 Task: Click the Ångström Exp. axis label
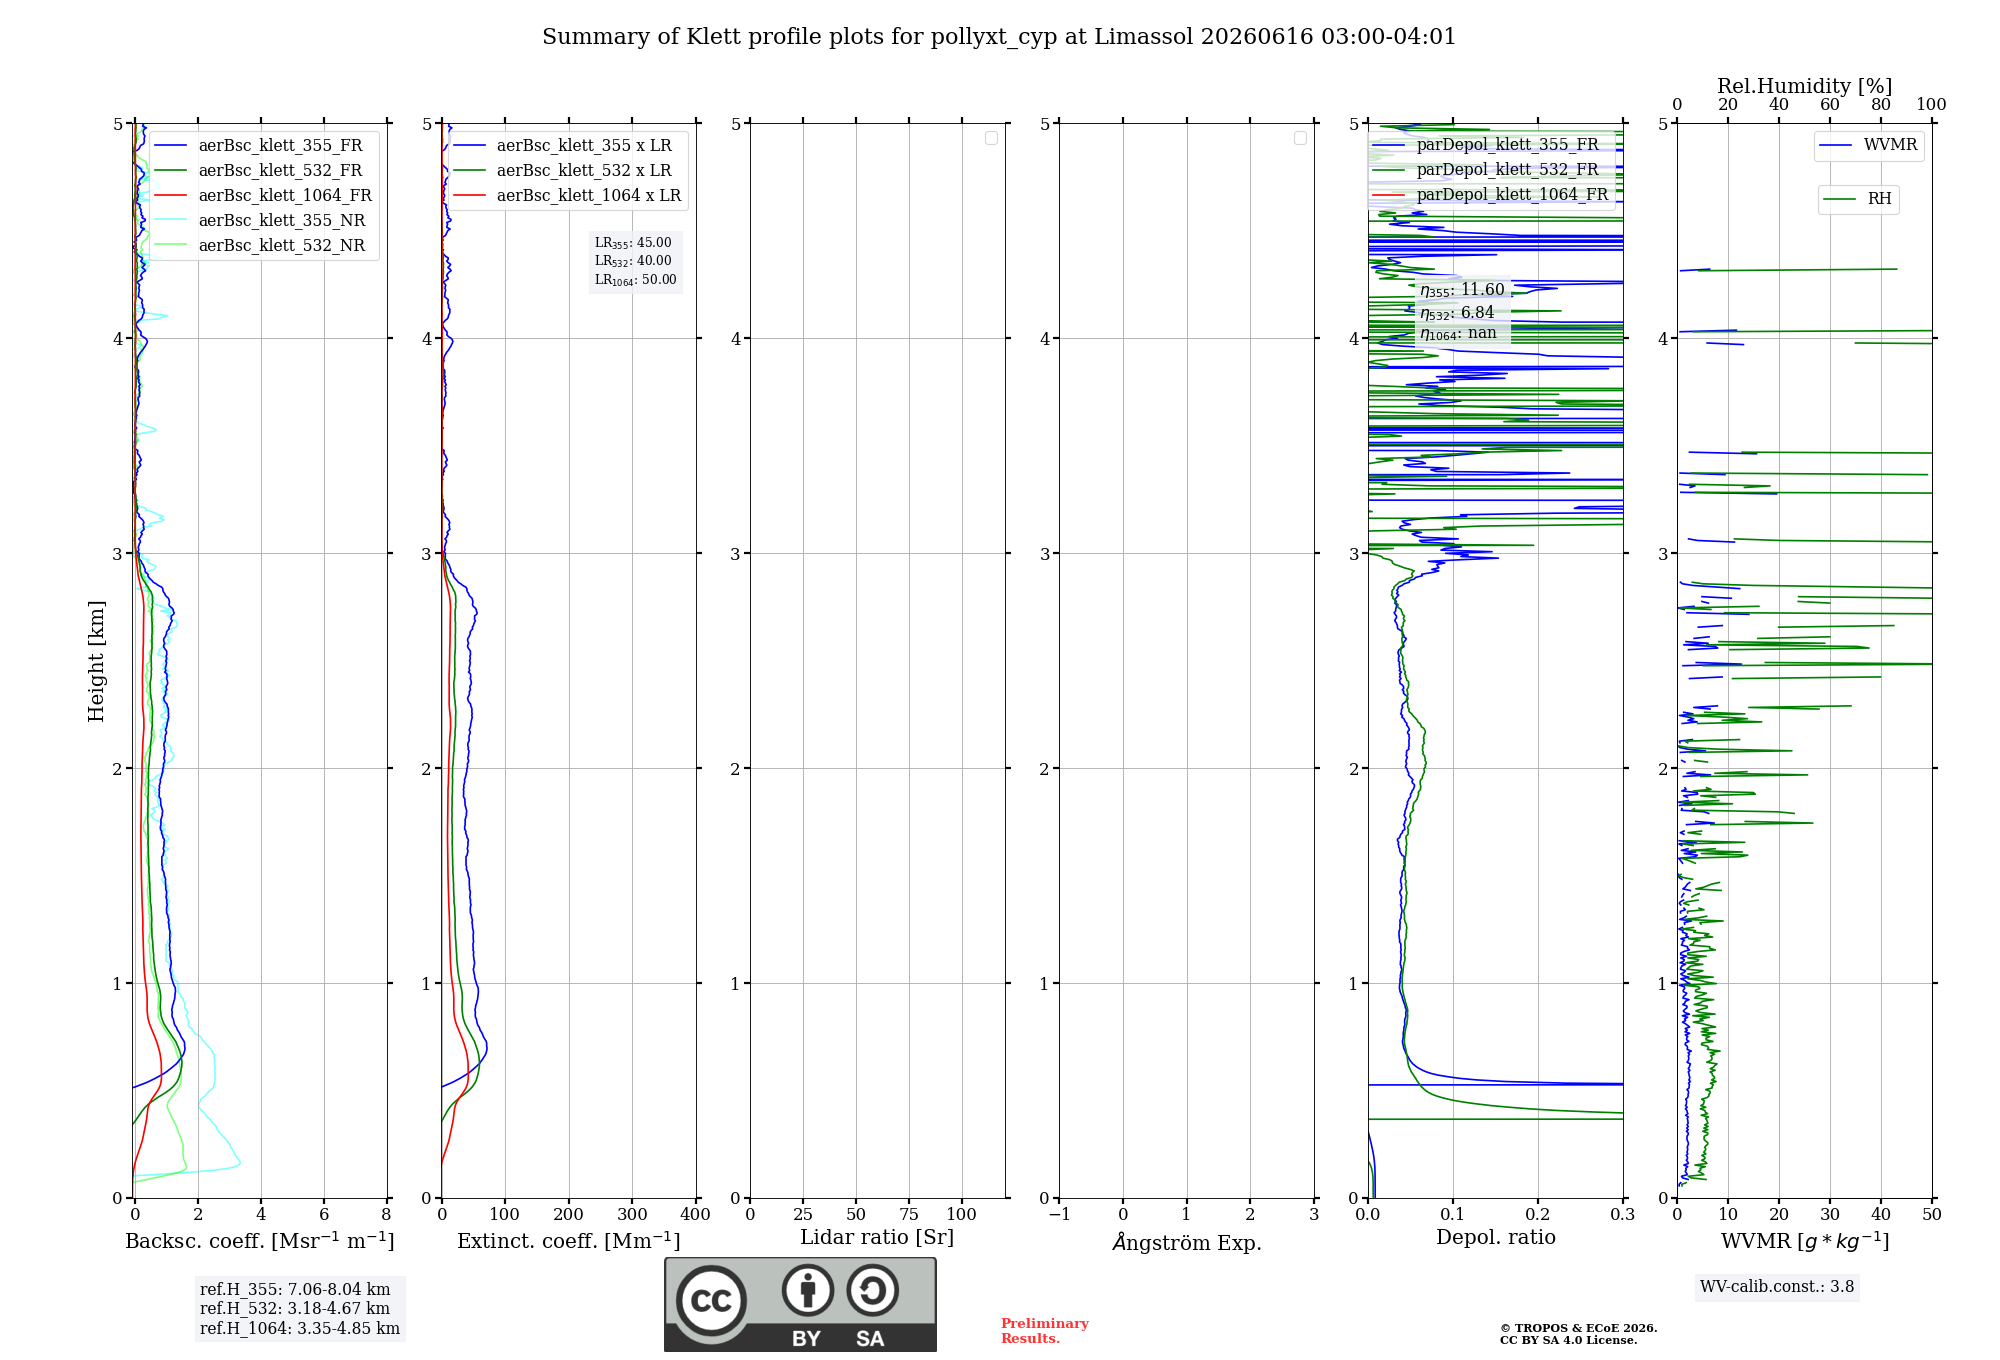[1187, 1242]
